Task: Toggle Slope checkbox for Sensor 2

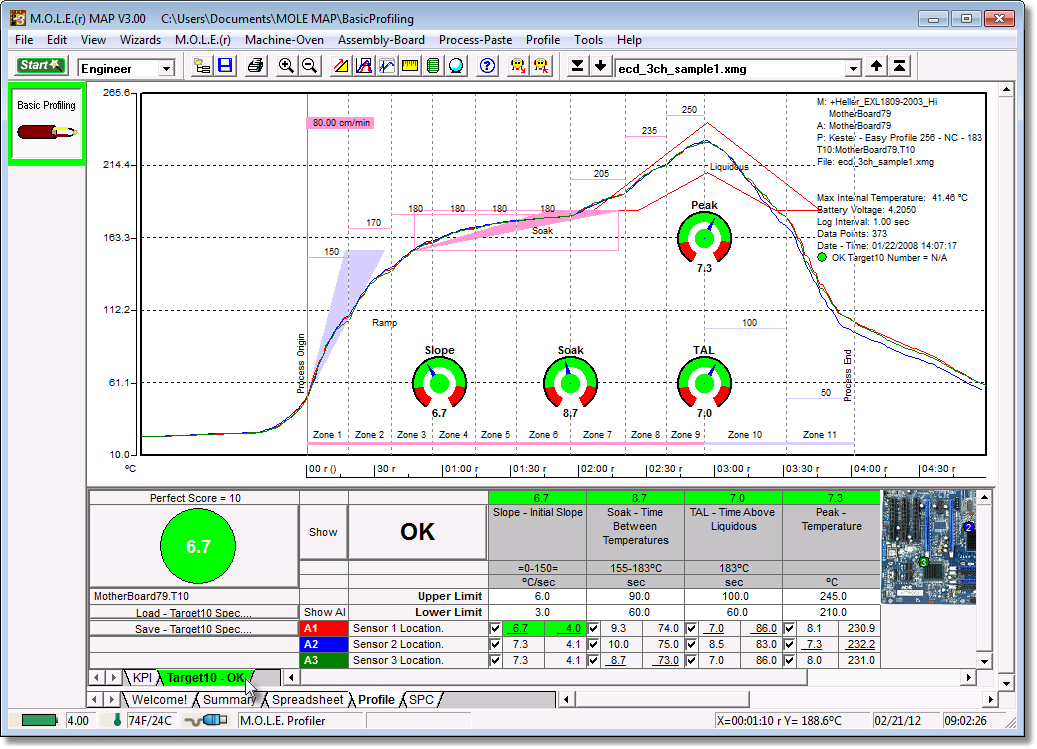Action: pos(495,644)
